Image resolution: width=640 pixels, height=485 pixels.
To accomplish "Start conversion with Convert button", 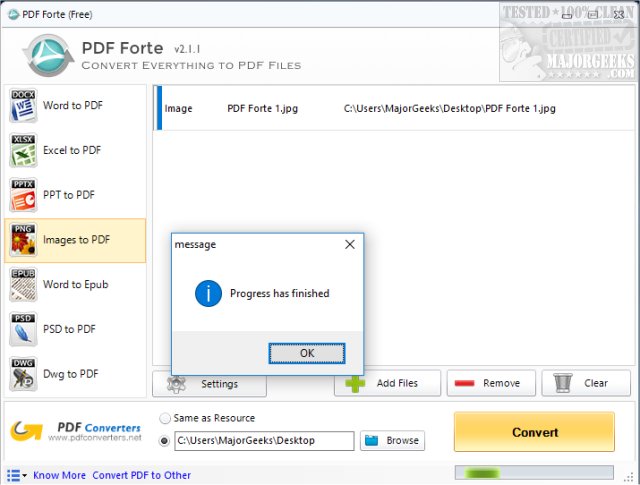I will (x=534, y=432).
